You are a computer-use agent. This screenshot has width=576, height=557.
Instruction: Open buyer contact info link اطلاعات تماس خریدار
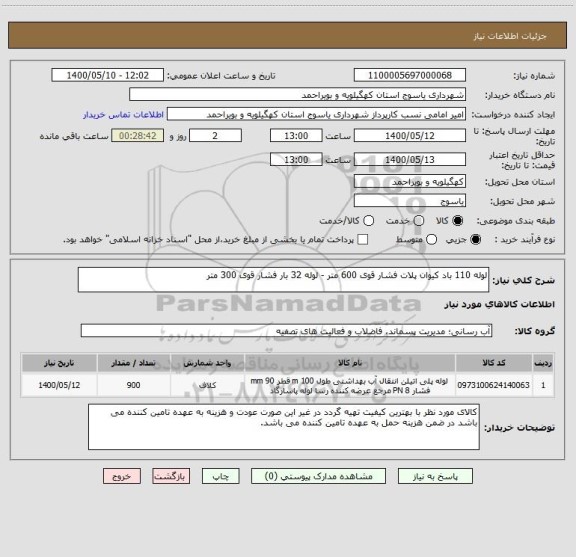click(x=123, y=115)
